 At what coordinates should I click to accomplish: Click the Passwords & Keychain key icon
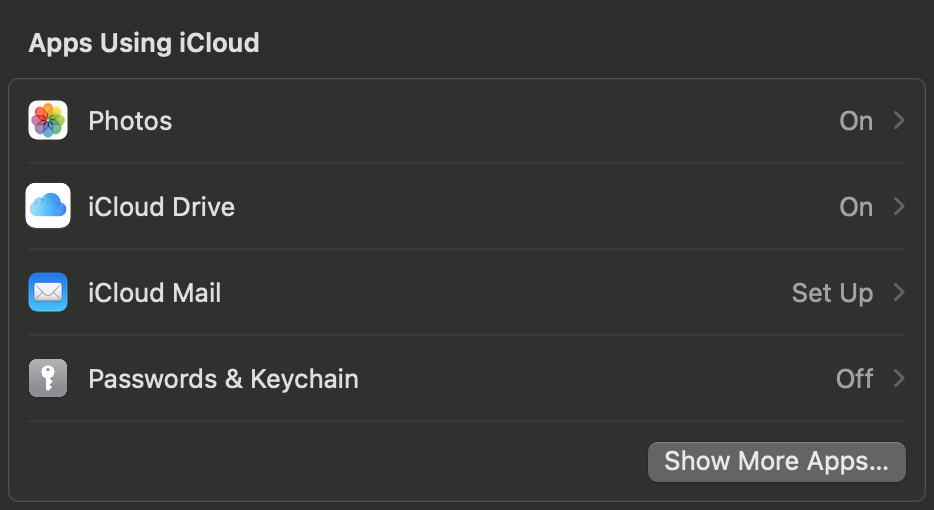pos(48,379)
